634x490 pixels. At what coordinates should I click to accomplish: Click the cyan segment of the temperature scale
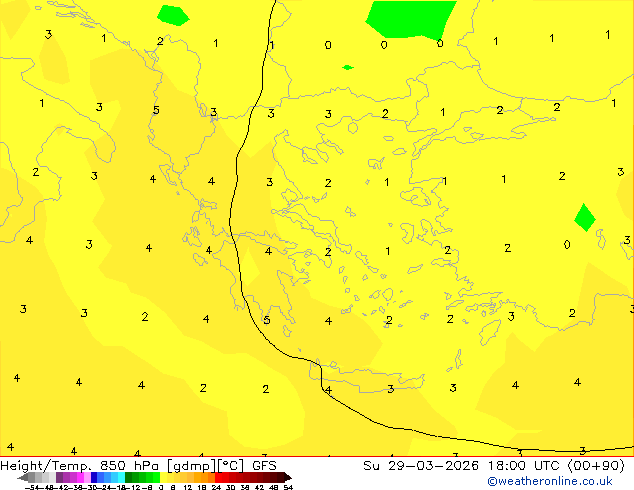[x=122, y=477]
